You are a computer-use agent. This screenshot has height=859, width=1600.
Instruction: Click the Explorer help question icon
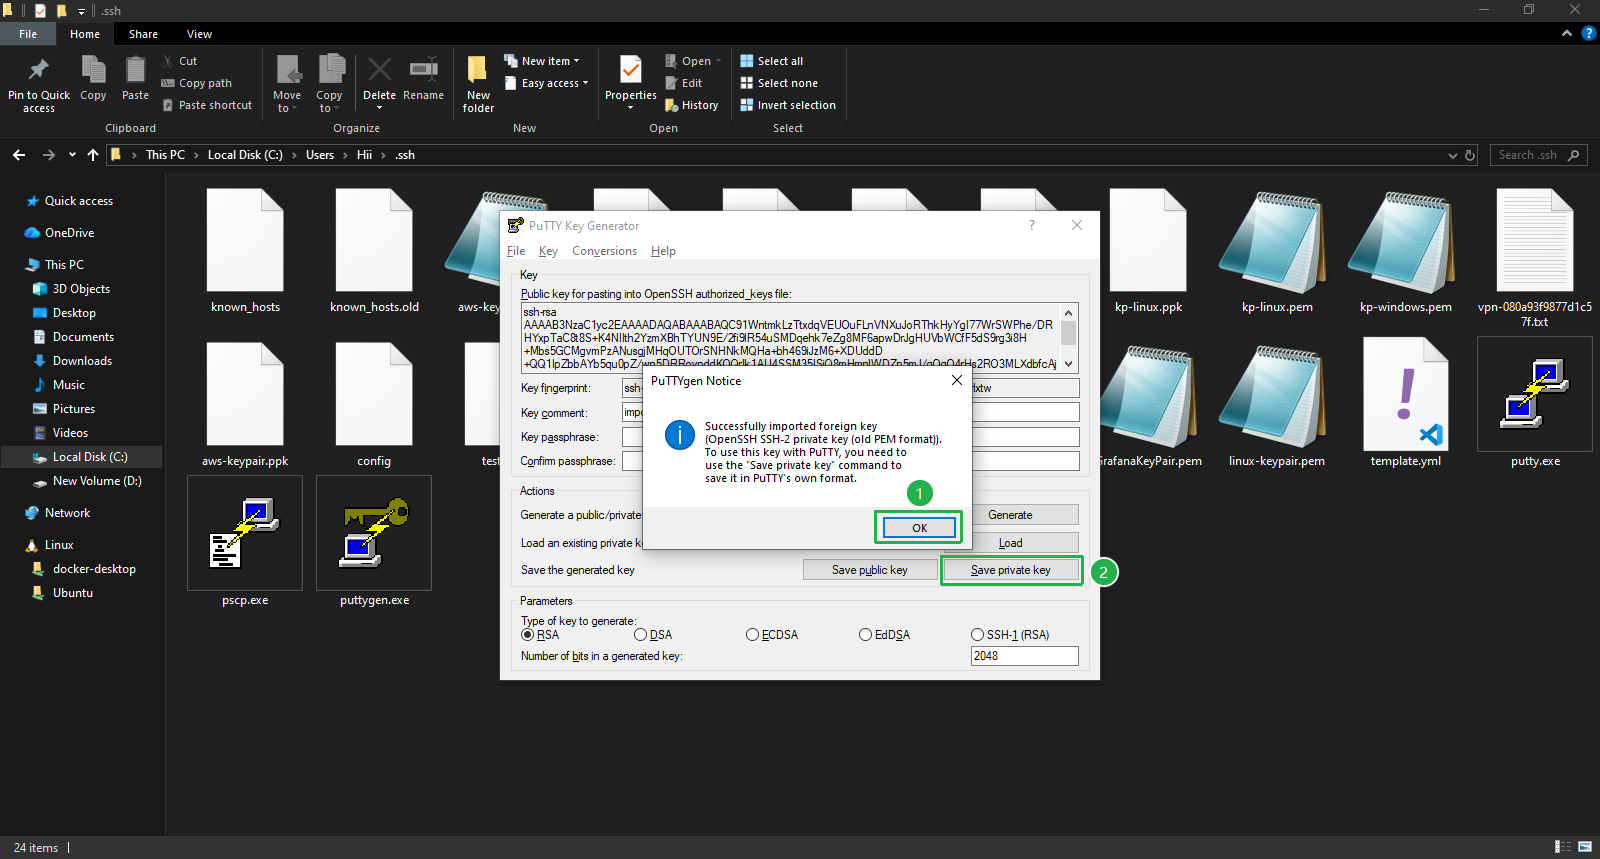coord(1588,34)
